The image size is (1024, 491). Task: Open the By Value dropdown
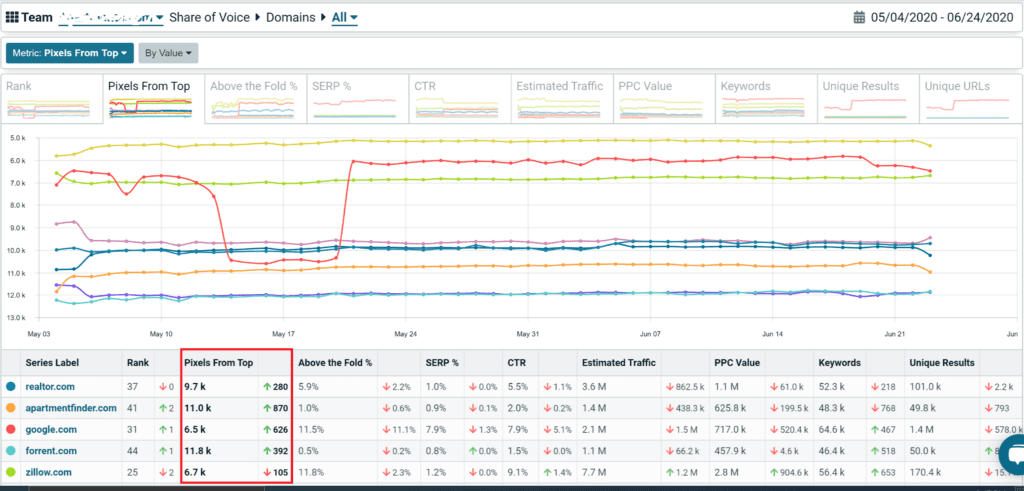coord(168,54)
